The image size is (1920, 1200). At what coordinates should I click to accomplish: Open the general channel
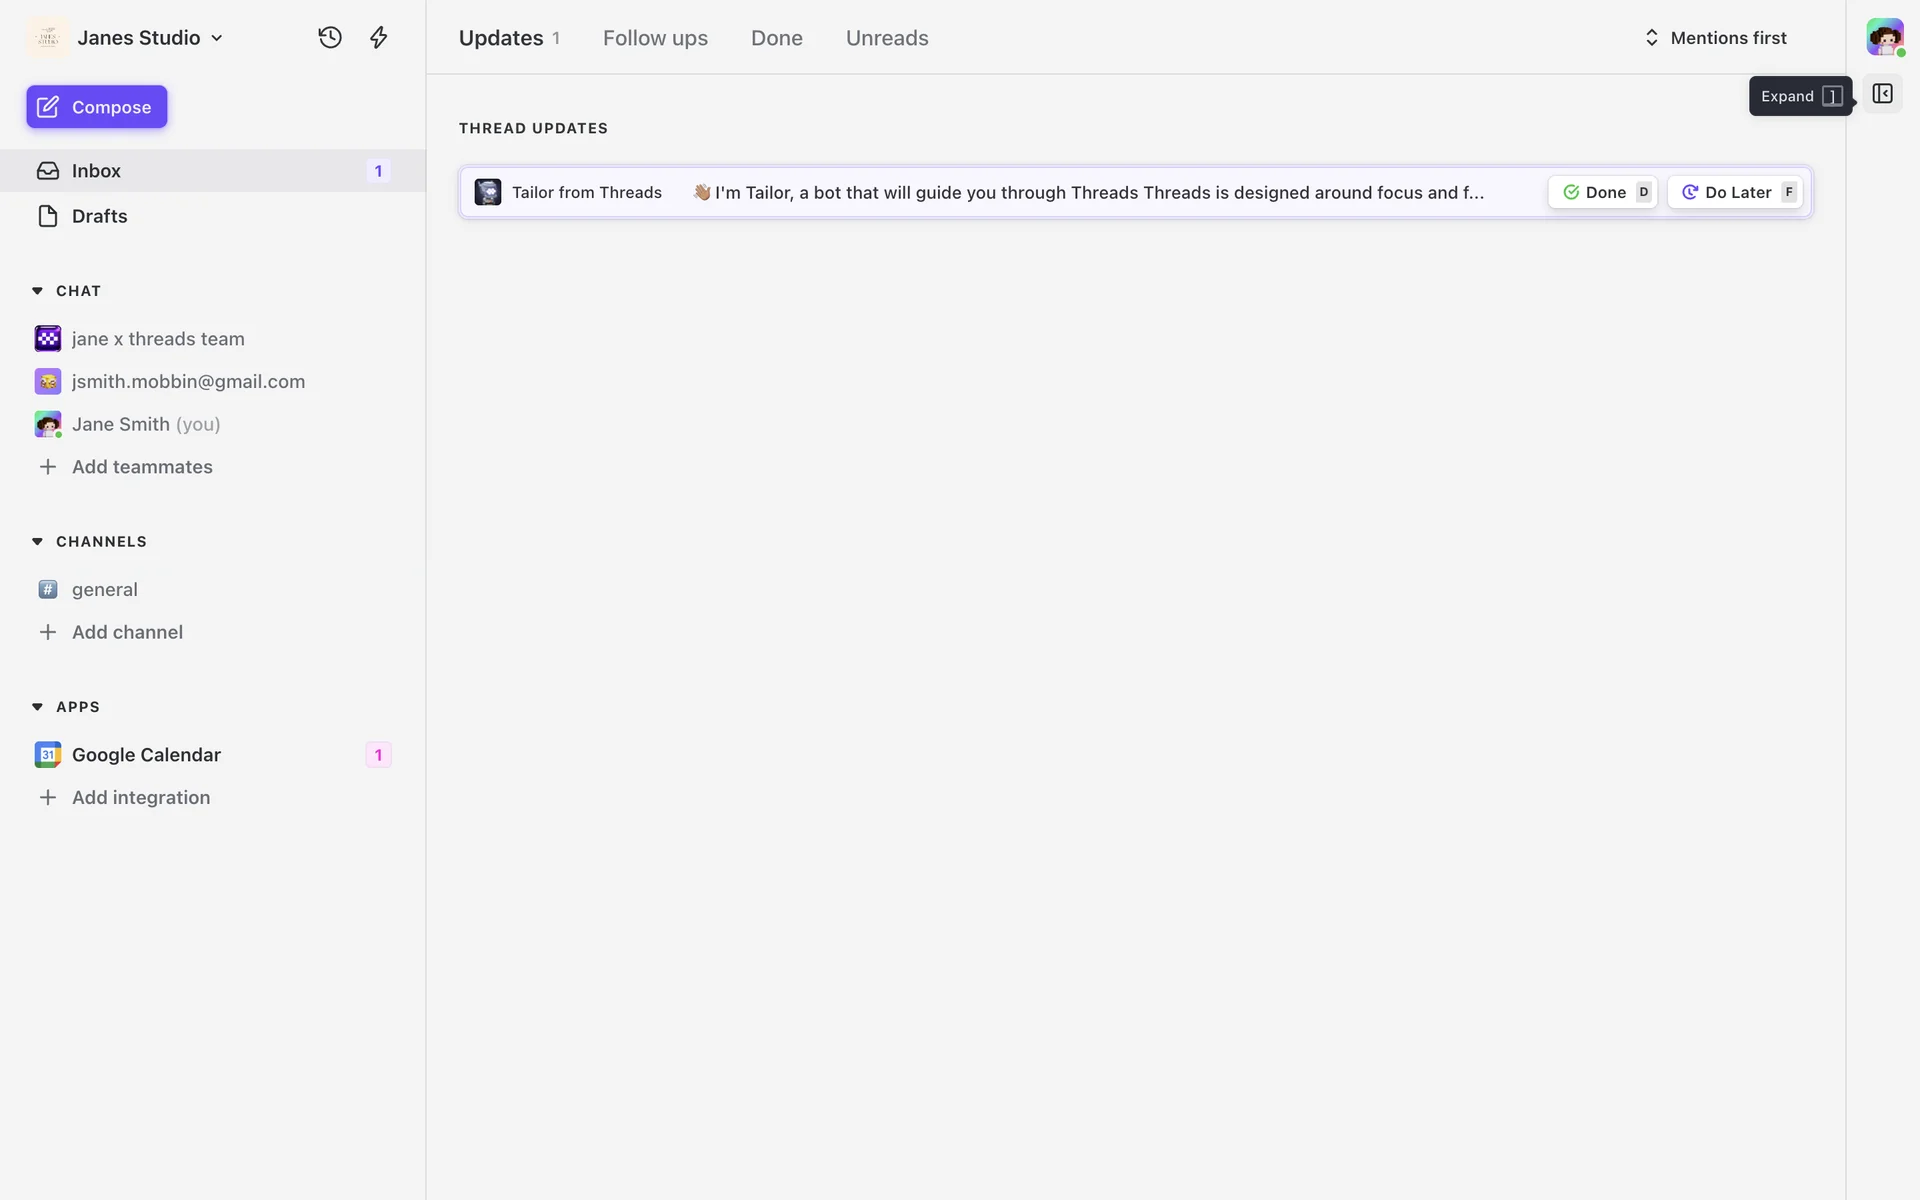tap(104, 590)
